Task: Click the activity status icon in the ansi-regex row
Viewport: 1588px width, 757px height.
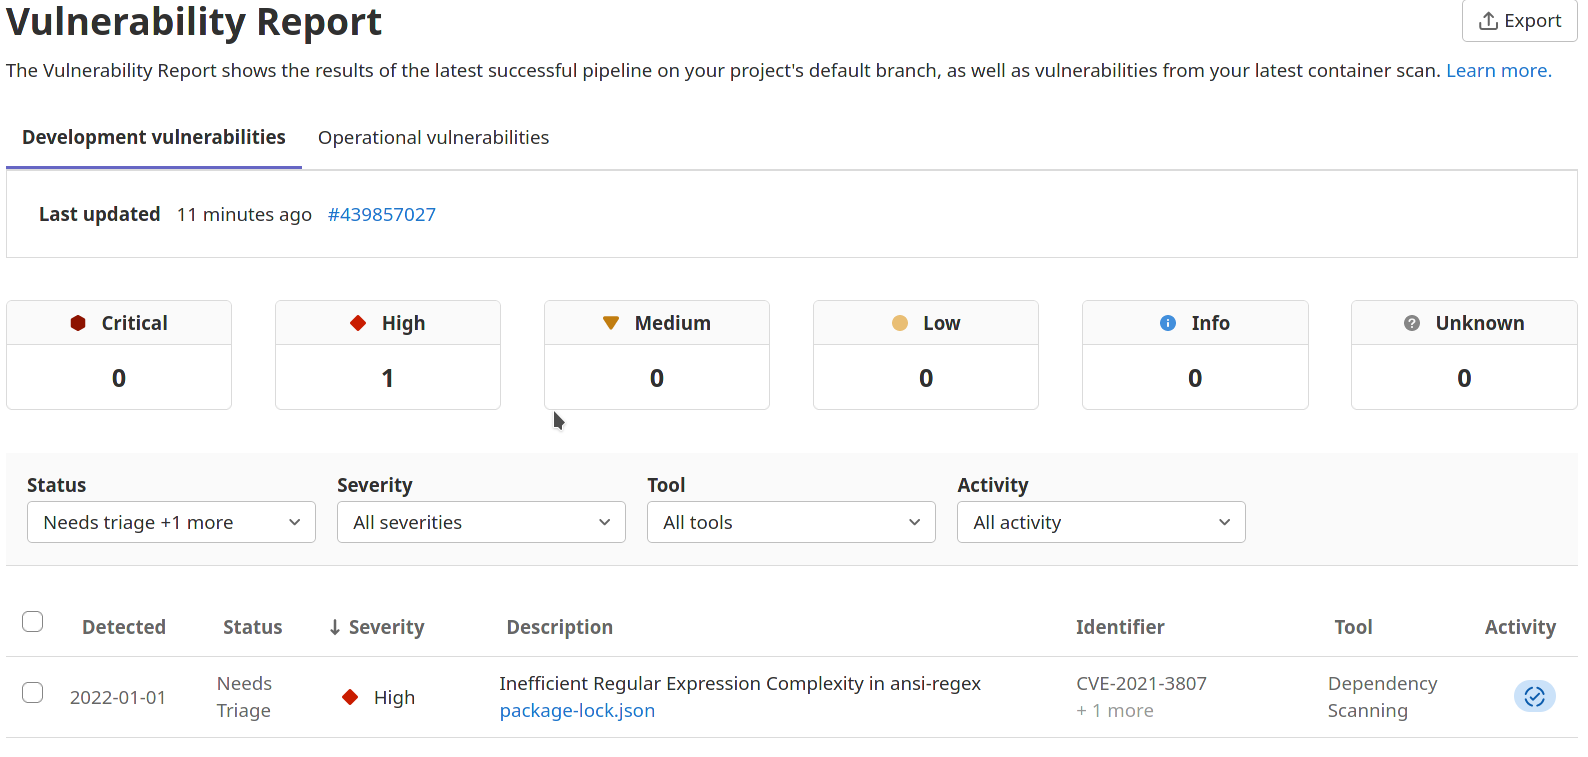Action: [1534, 697]
